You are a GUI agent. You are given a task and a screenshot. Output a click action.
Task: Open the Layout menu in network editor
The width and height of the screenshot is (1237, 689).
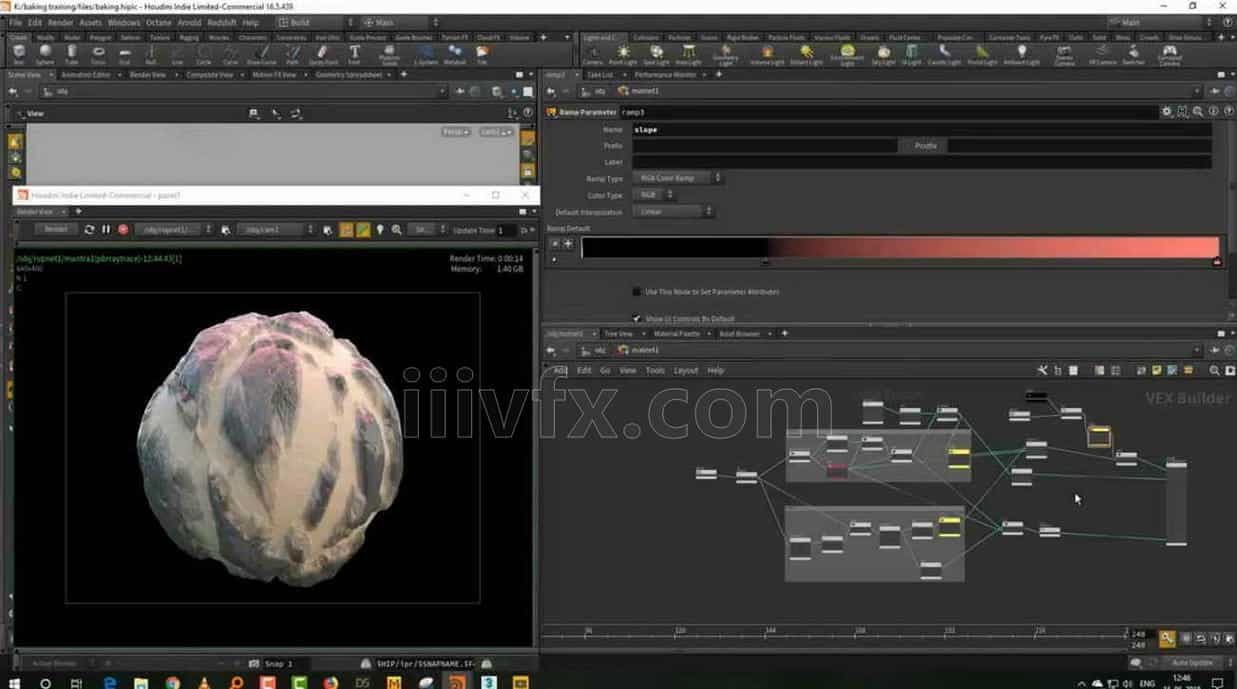pyautogui.click(x=686, y=371)
